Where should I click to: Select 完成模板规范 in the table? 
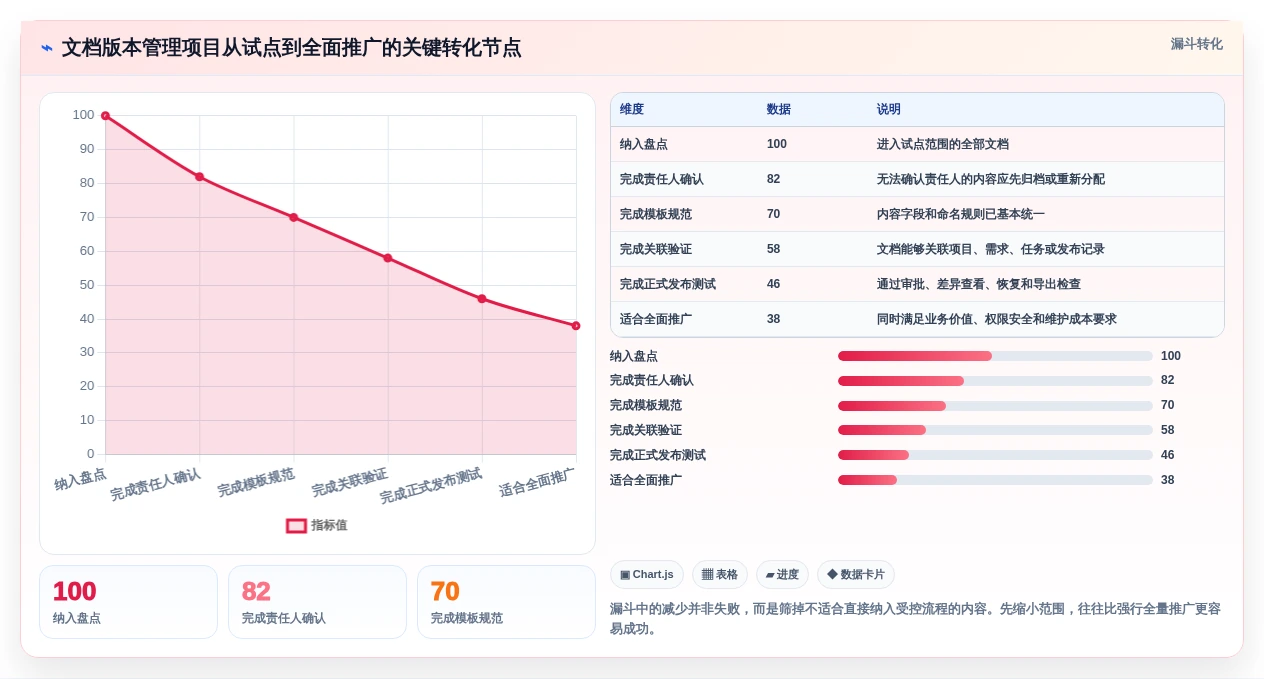(656, 214)
